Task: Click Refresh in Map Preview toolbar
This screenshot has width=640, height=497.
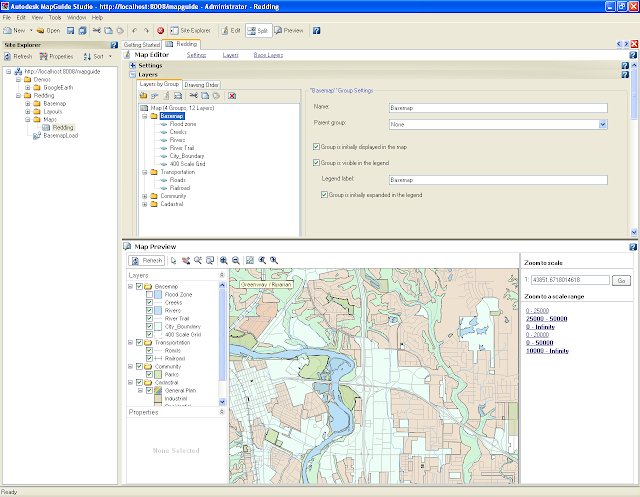Action: (147, 260)
